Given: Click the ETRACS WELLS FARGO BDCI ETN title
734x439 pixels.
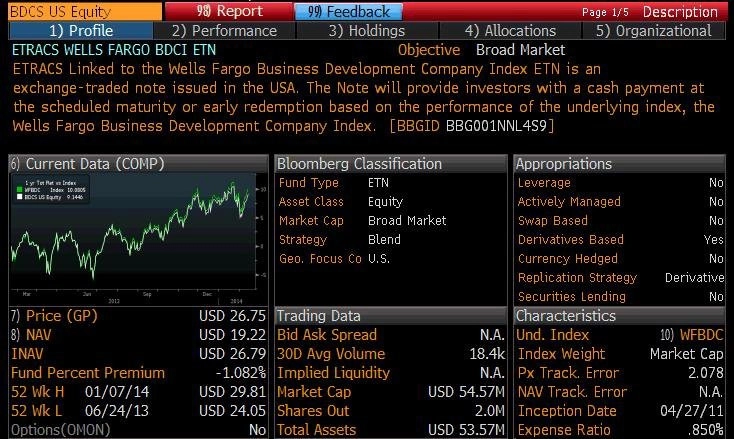Looking at the screenshot, I should 114,50.
